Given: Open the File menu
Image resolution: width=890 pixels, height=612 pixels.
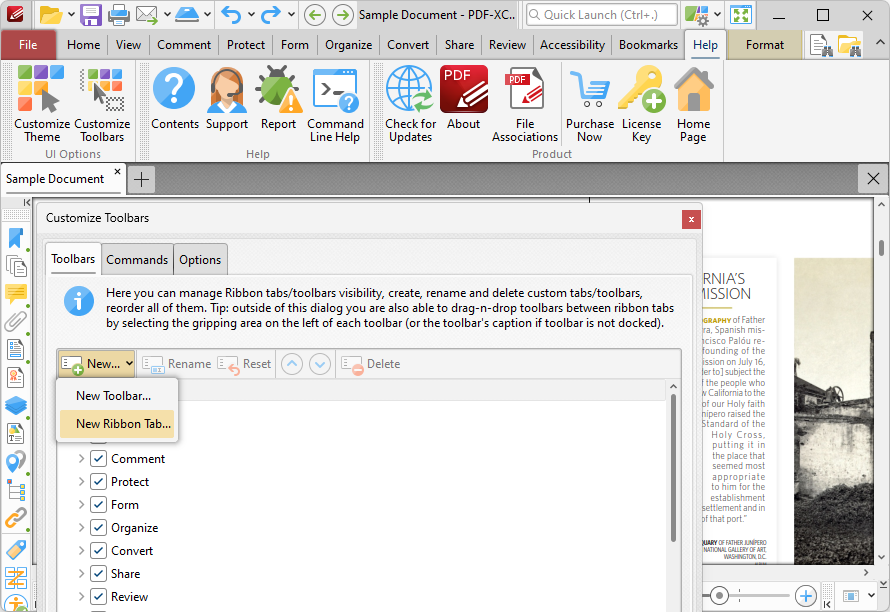Looking at the screenshot, I should tap(28, 45).
